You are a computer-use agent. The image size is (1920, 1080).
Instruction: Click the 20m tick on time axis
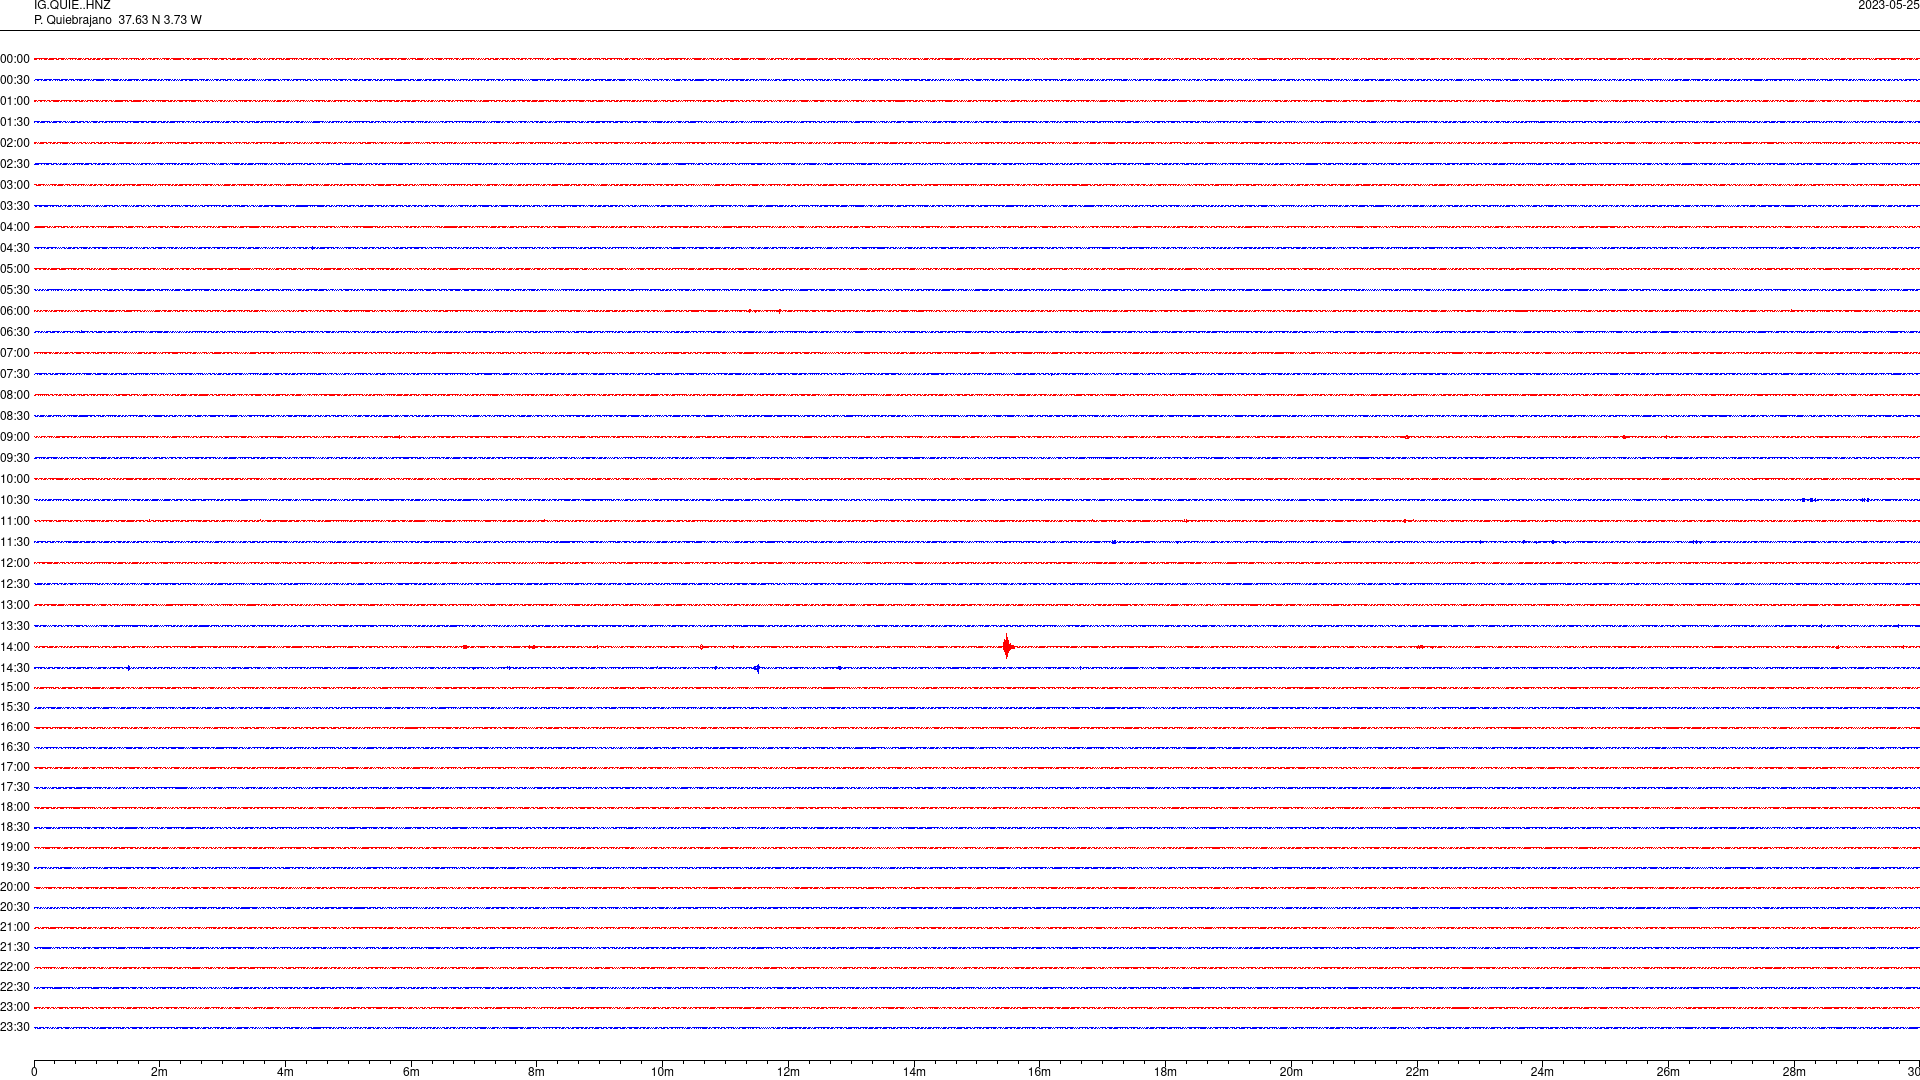(x=1291, y=1072)
